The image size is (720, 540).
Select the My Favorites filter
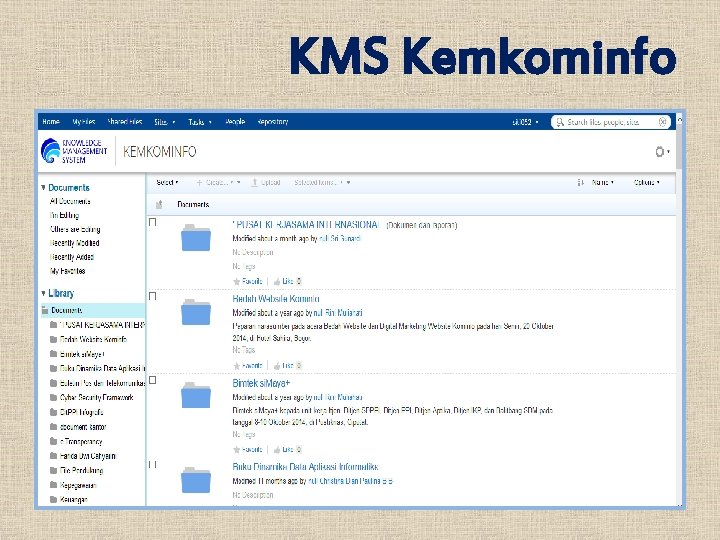[68, 271]
